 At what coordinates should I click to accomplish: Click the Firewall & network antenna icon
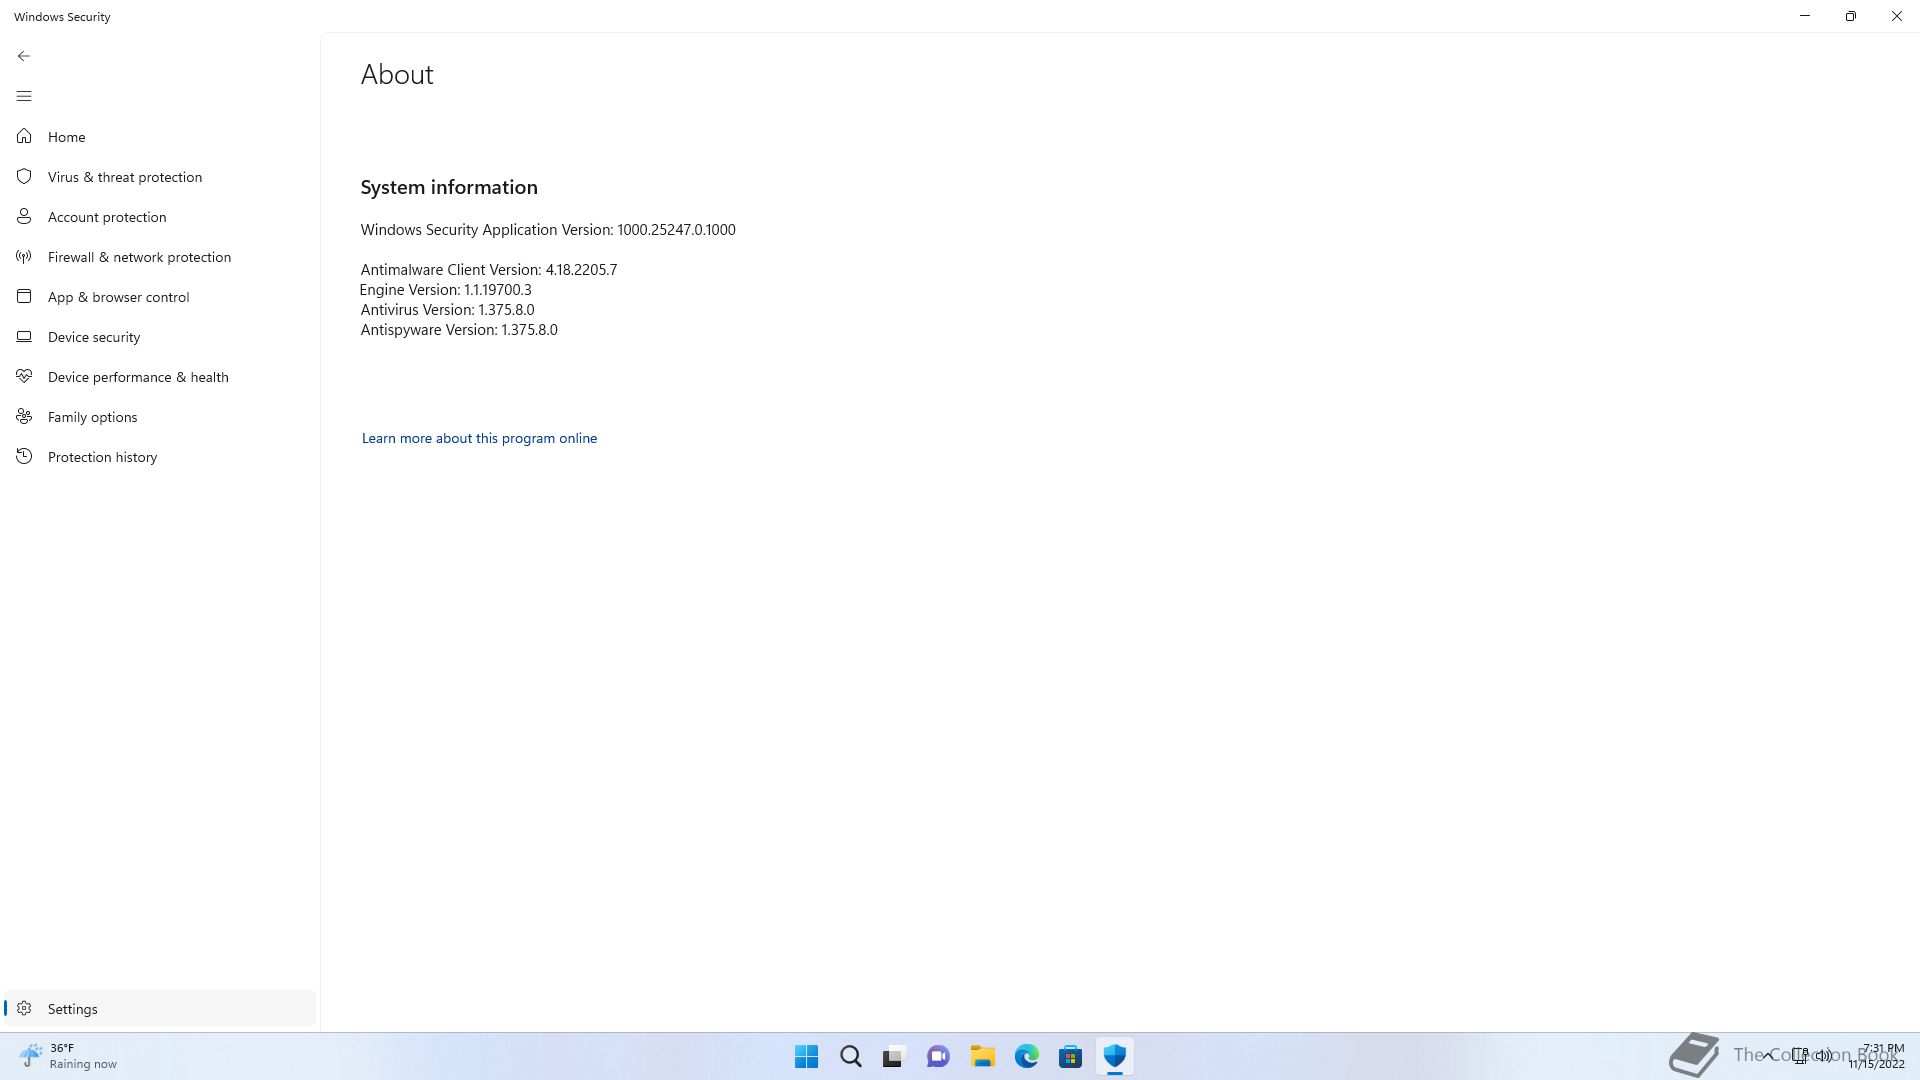coord(24,257)
